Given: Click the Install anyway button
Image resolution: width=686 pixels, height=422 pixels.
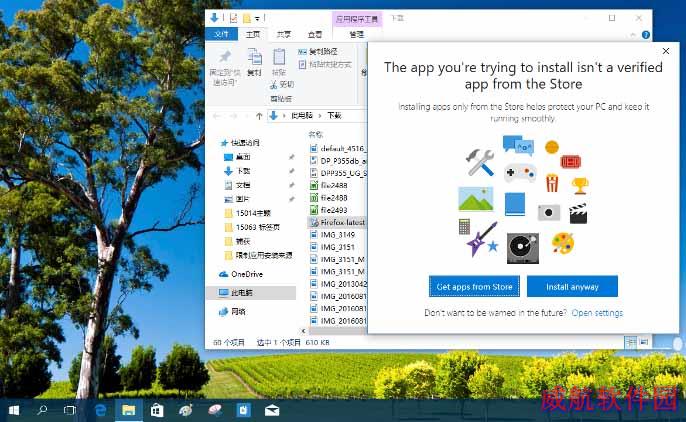Looking at the screenshot, I should (x=572, y=286).
